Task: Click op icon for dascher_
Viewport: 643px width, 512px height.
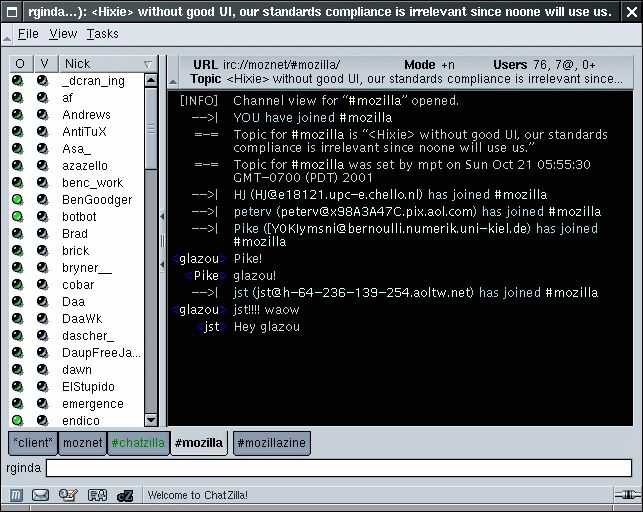Action: click(x=18, y=335)
